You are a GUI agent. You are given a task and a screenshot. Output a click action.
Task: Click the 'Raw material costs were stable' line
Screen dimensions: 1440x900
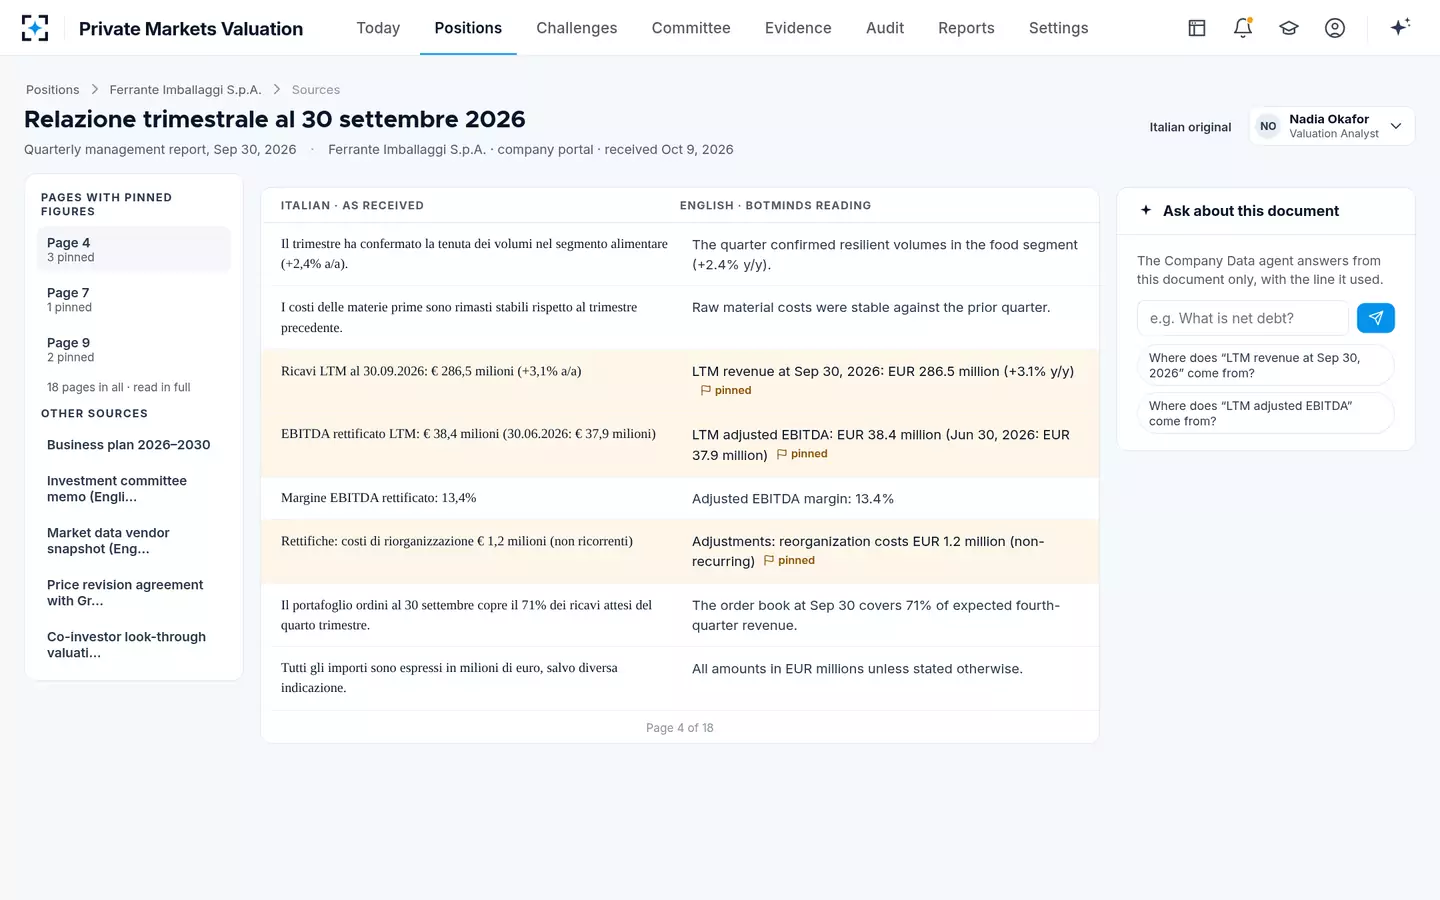click(x=871, y=308)
